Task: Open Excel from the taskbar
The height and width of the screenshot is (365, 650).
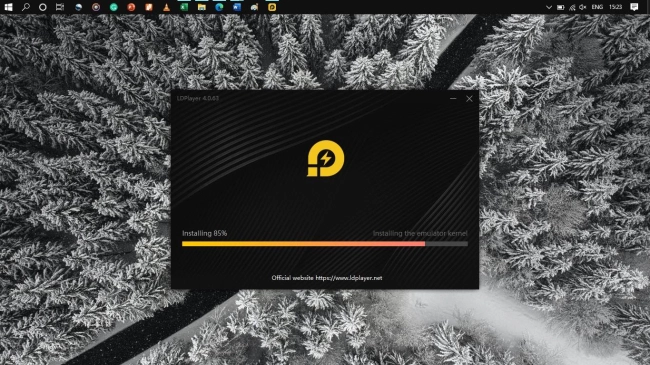Action: click(184, 7)
